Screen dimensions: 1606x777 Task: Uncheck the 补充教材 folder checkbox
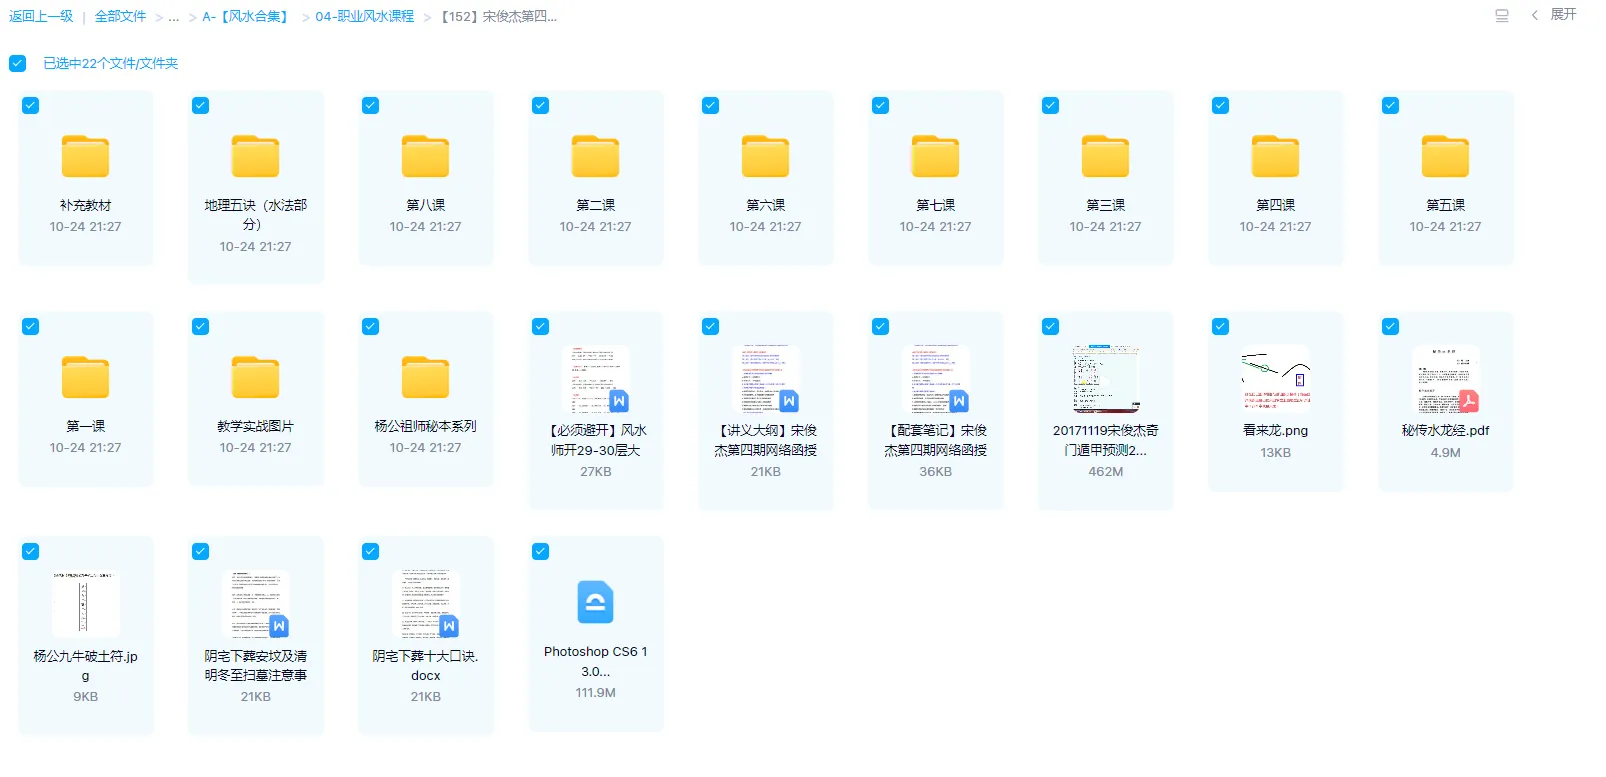[31, 105]
